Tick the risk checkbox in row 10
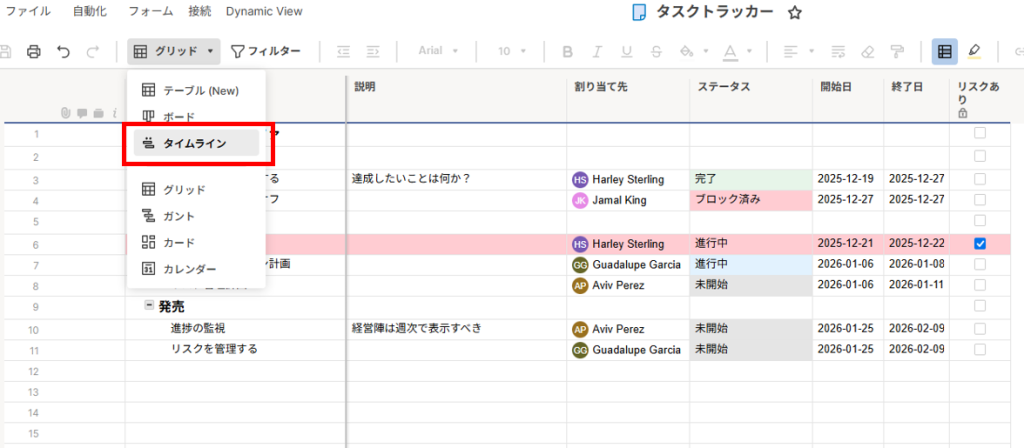 pos(980,328)
